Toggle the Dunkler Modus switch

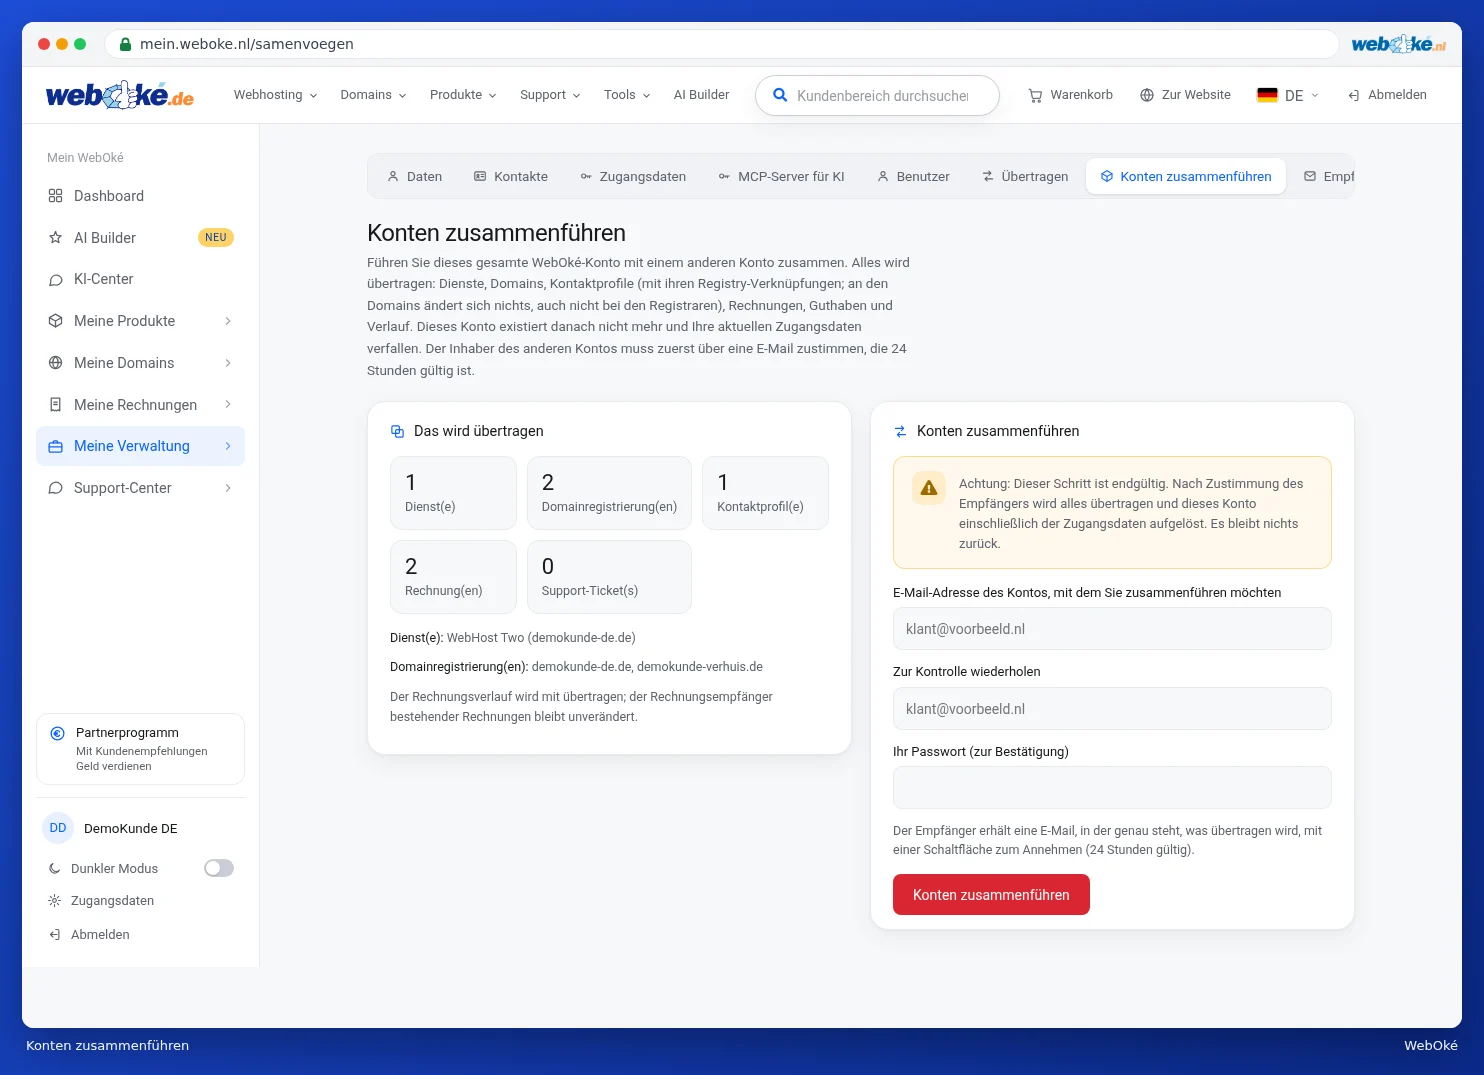click(219, 868)
